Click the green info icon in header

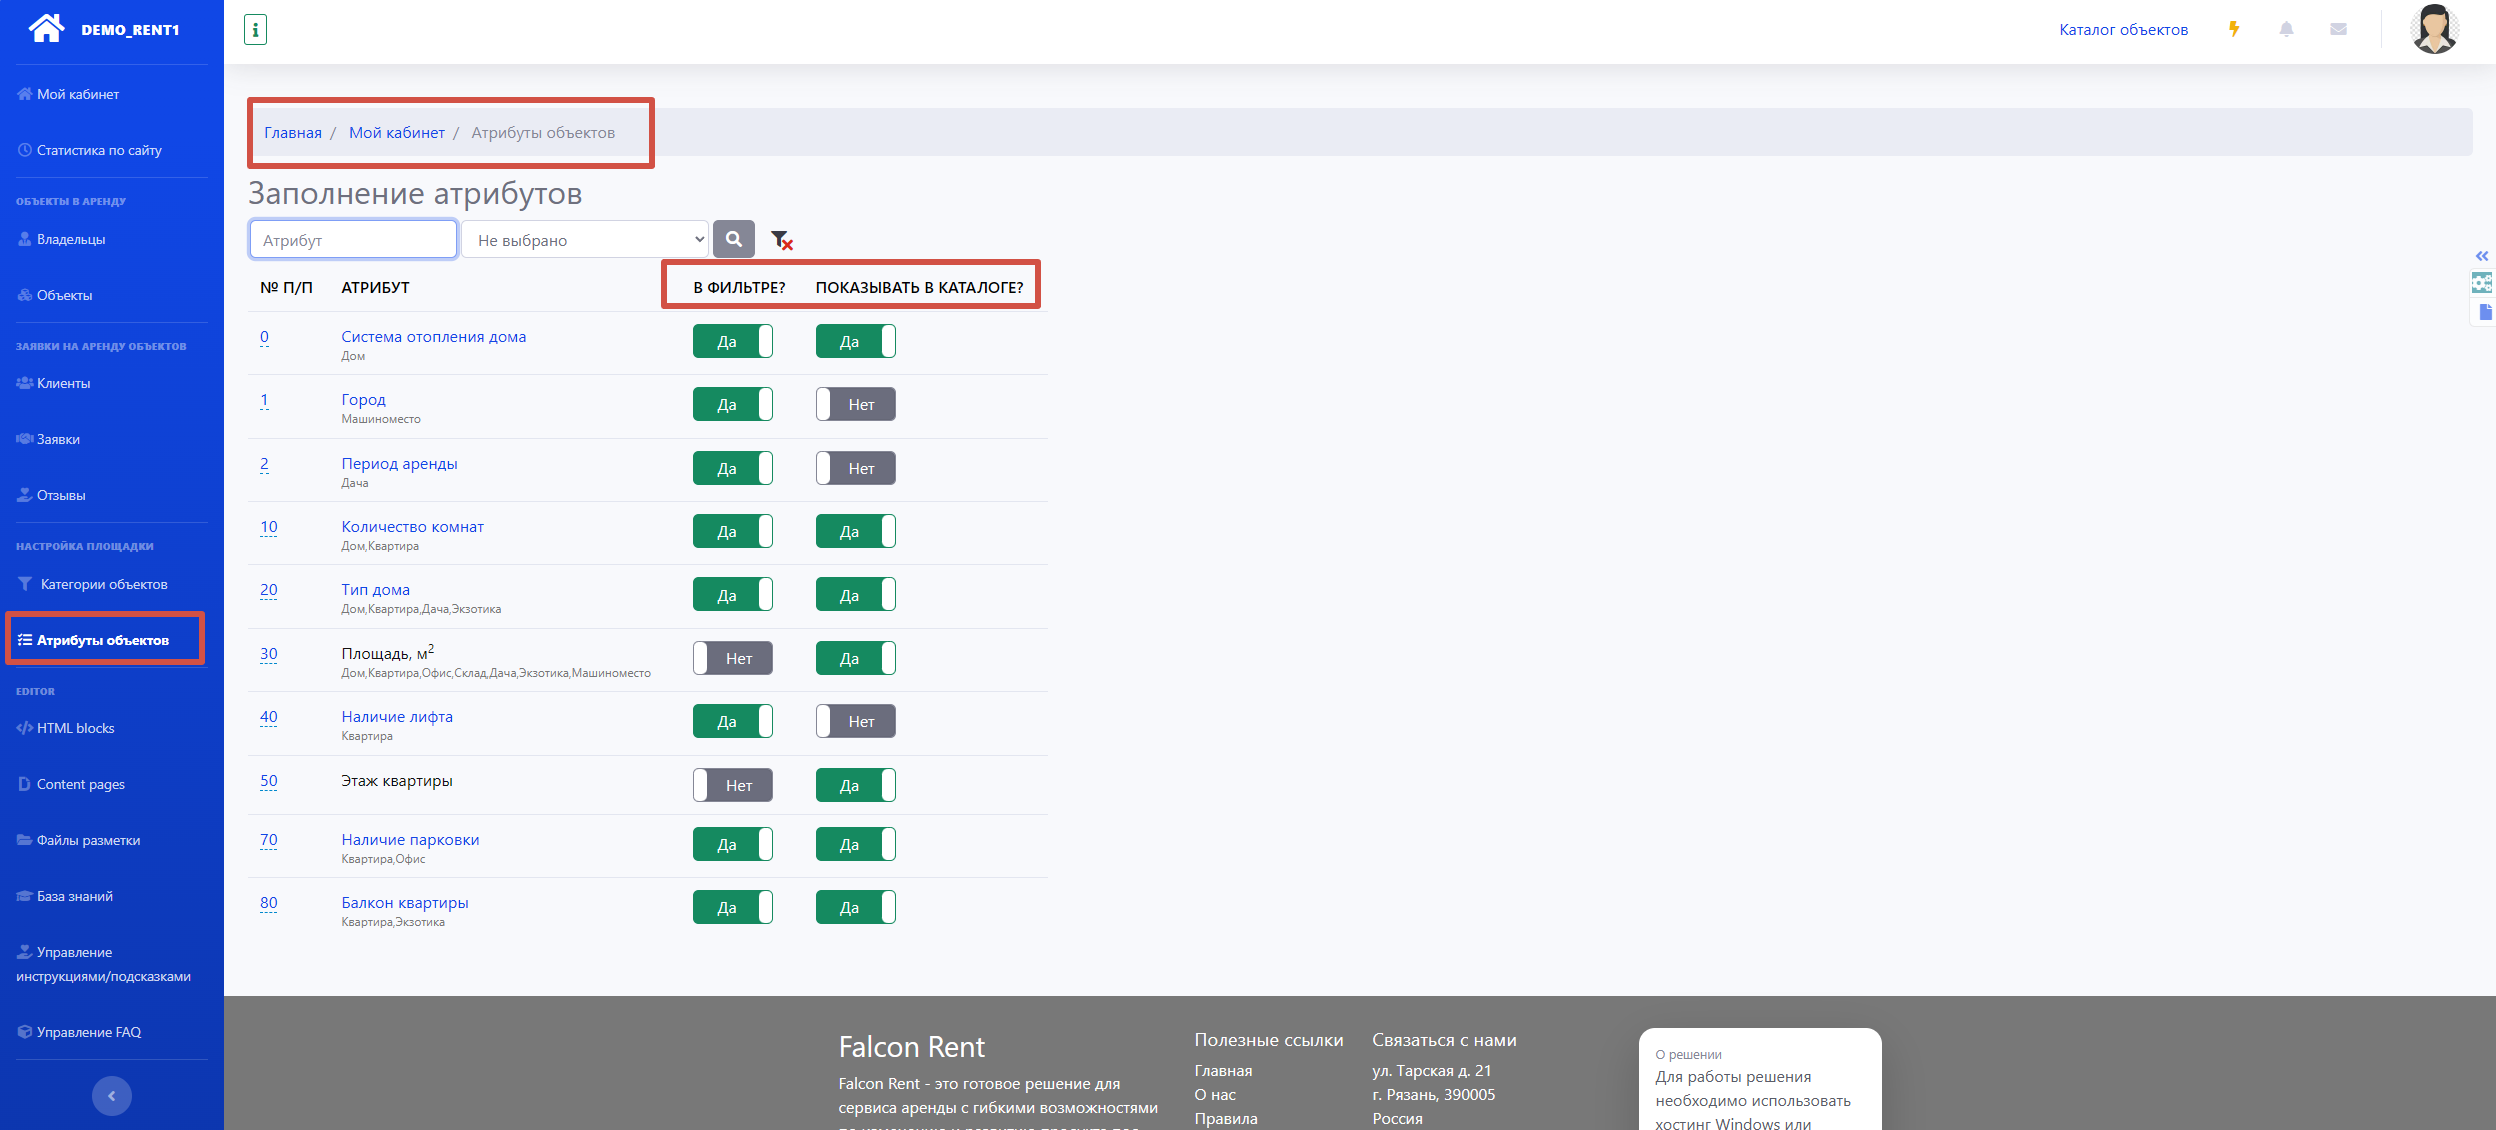(x=255, y=30)
